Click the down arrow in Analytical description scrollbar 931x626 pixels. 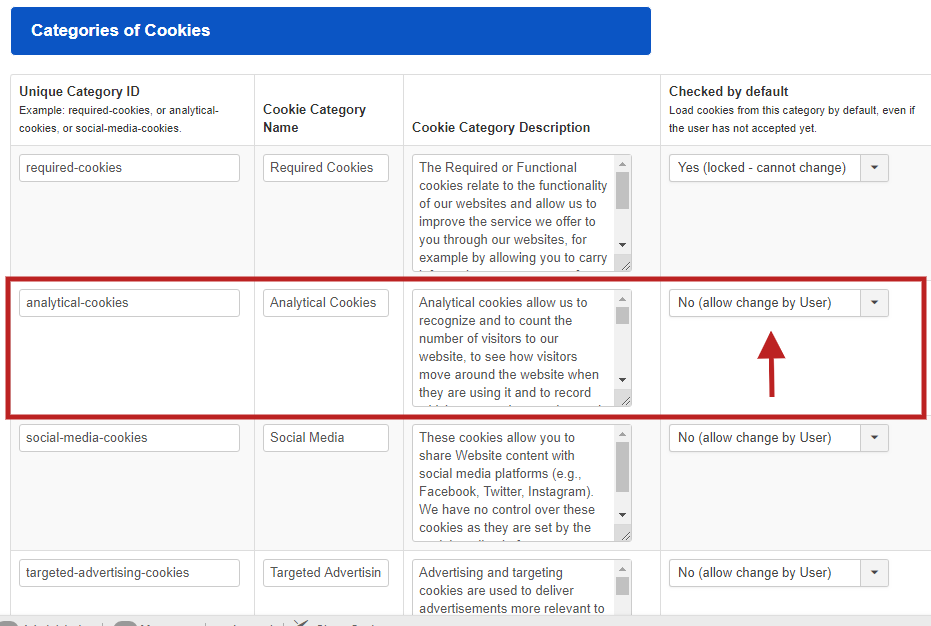tap(622, 380)
